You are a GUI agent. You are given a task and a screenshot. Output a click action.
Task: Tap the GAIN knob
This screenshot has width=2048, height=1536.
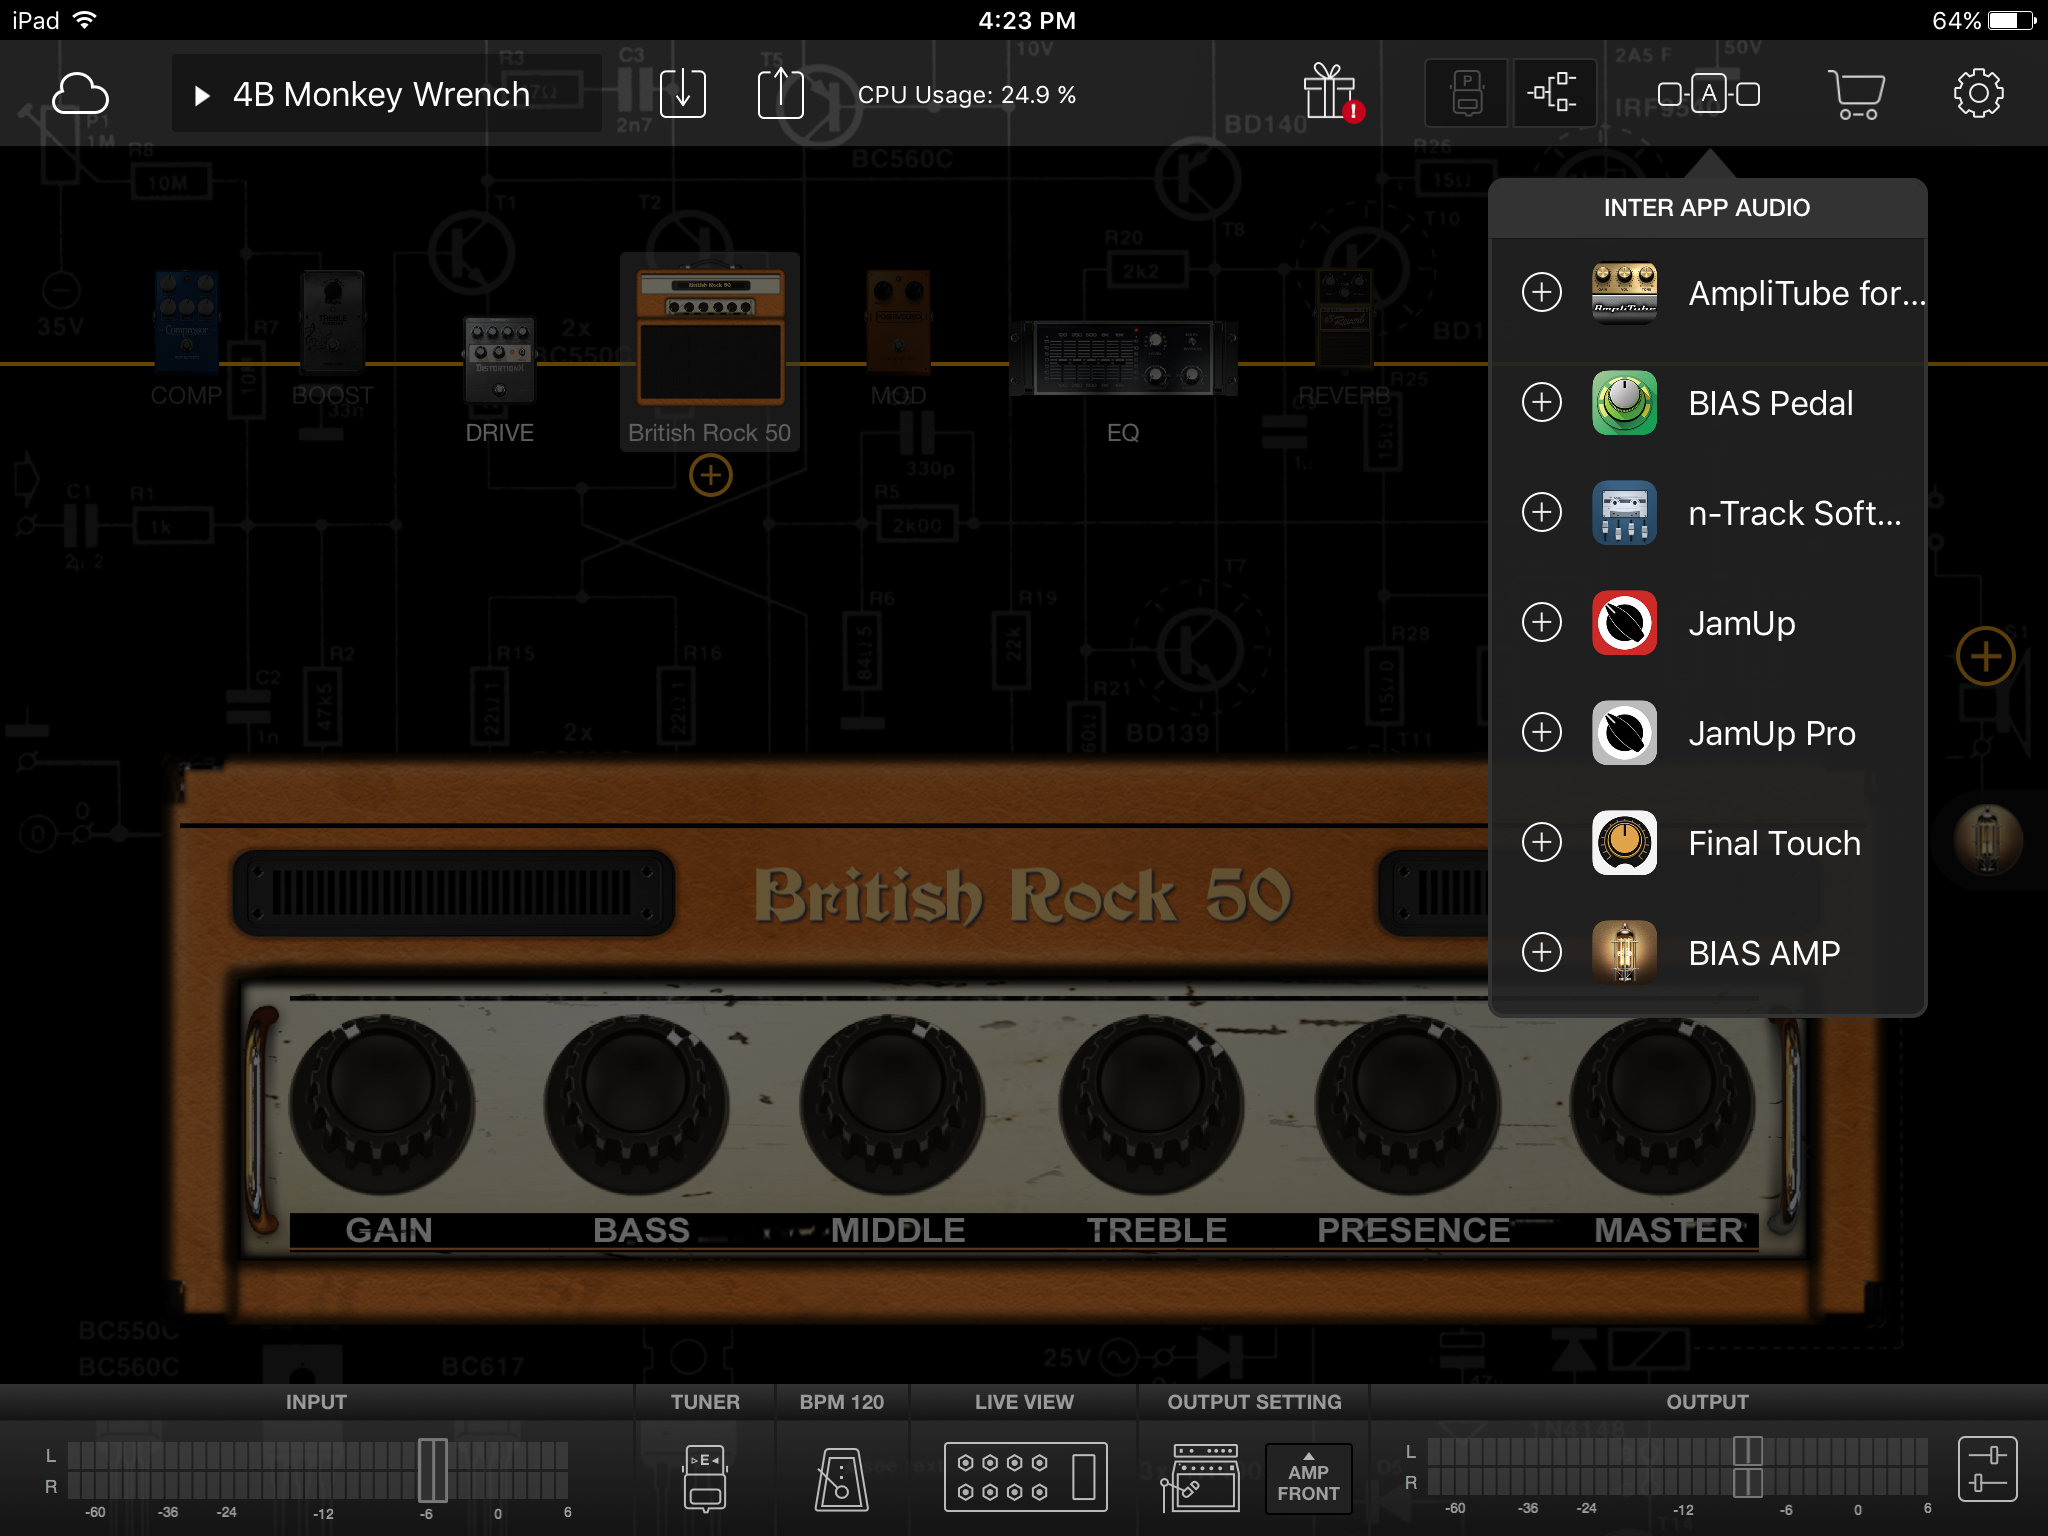[381, 1104]
